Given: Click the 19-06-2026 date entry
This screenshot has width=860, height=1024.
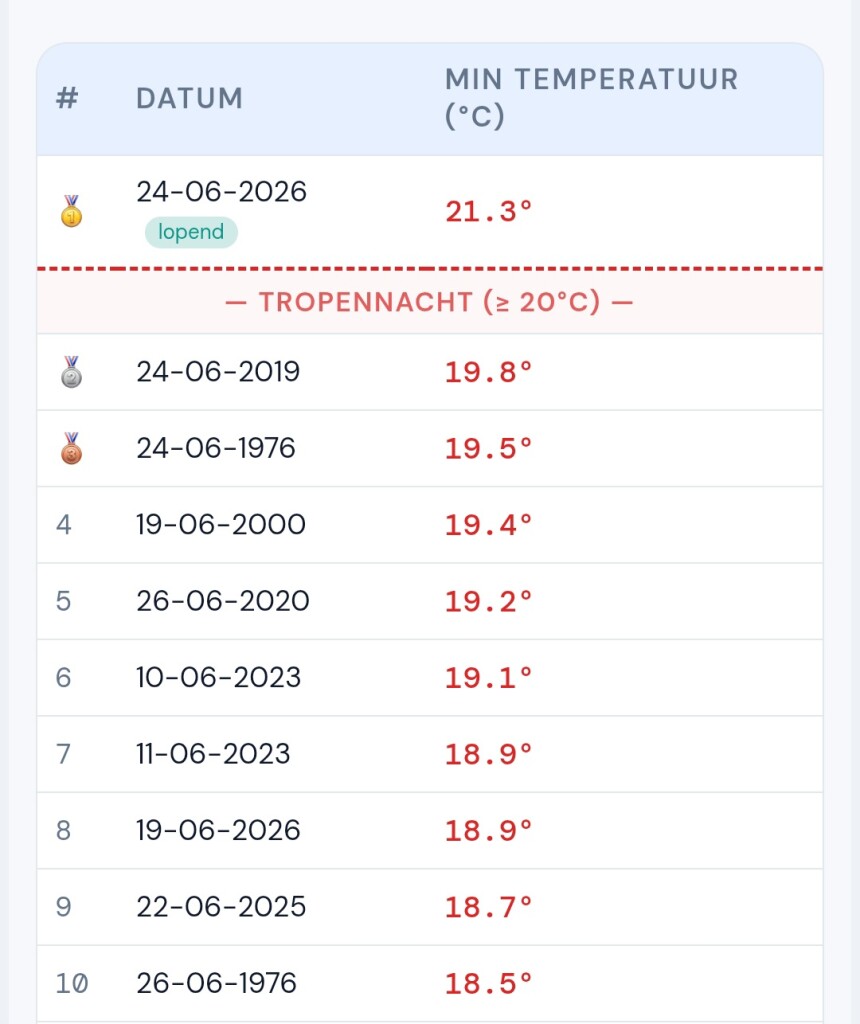Looking at the screenshot, I should click(x=218, y=830).
